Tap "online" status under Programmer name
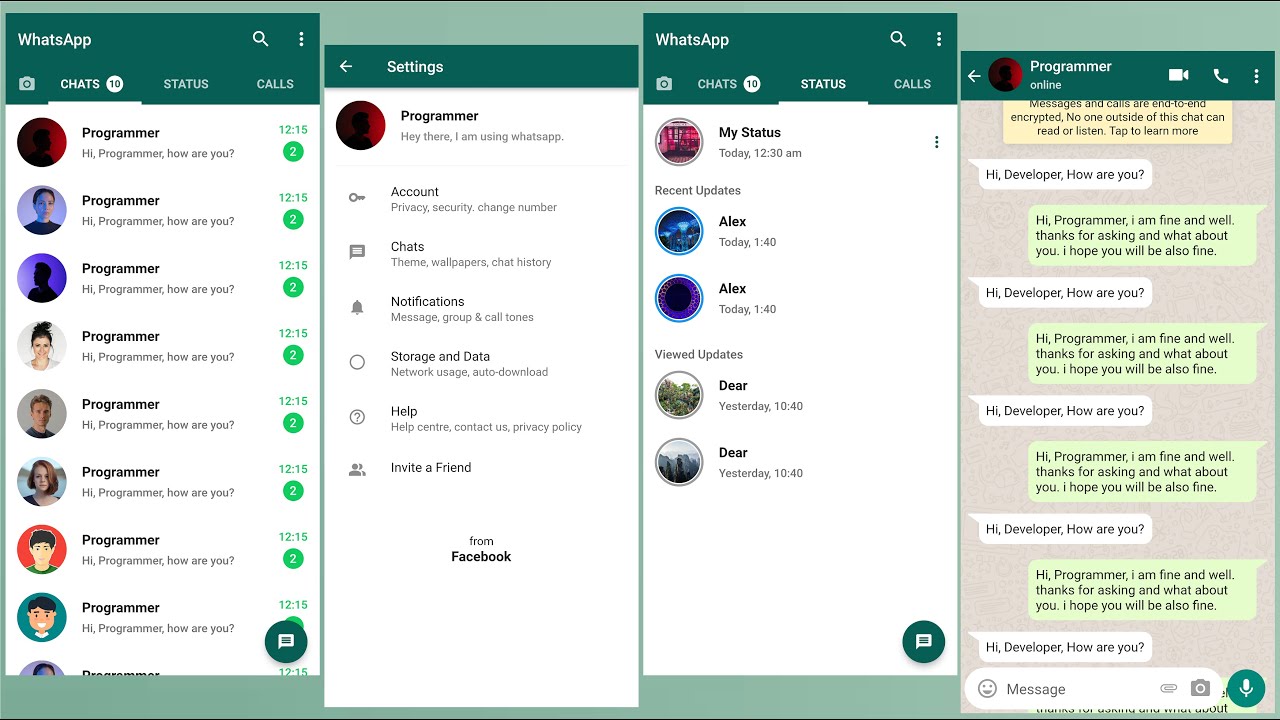 click(1046, 85)
